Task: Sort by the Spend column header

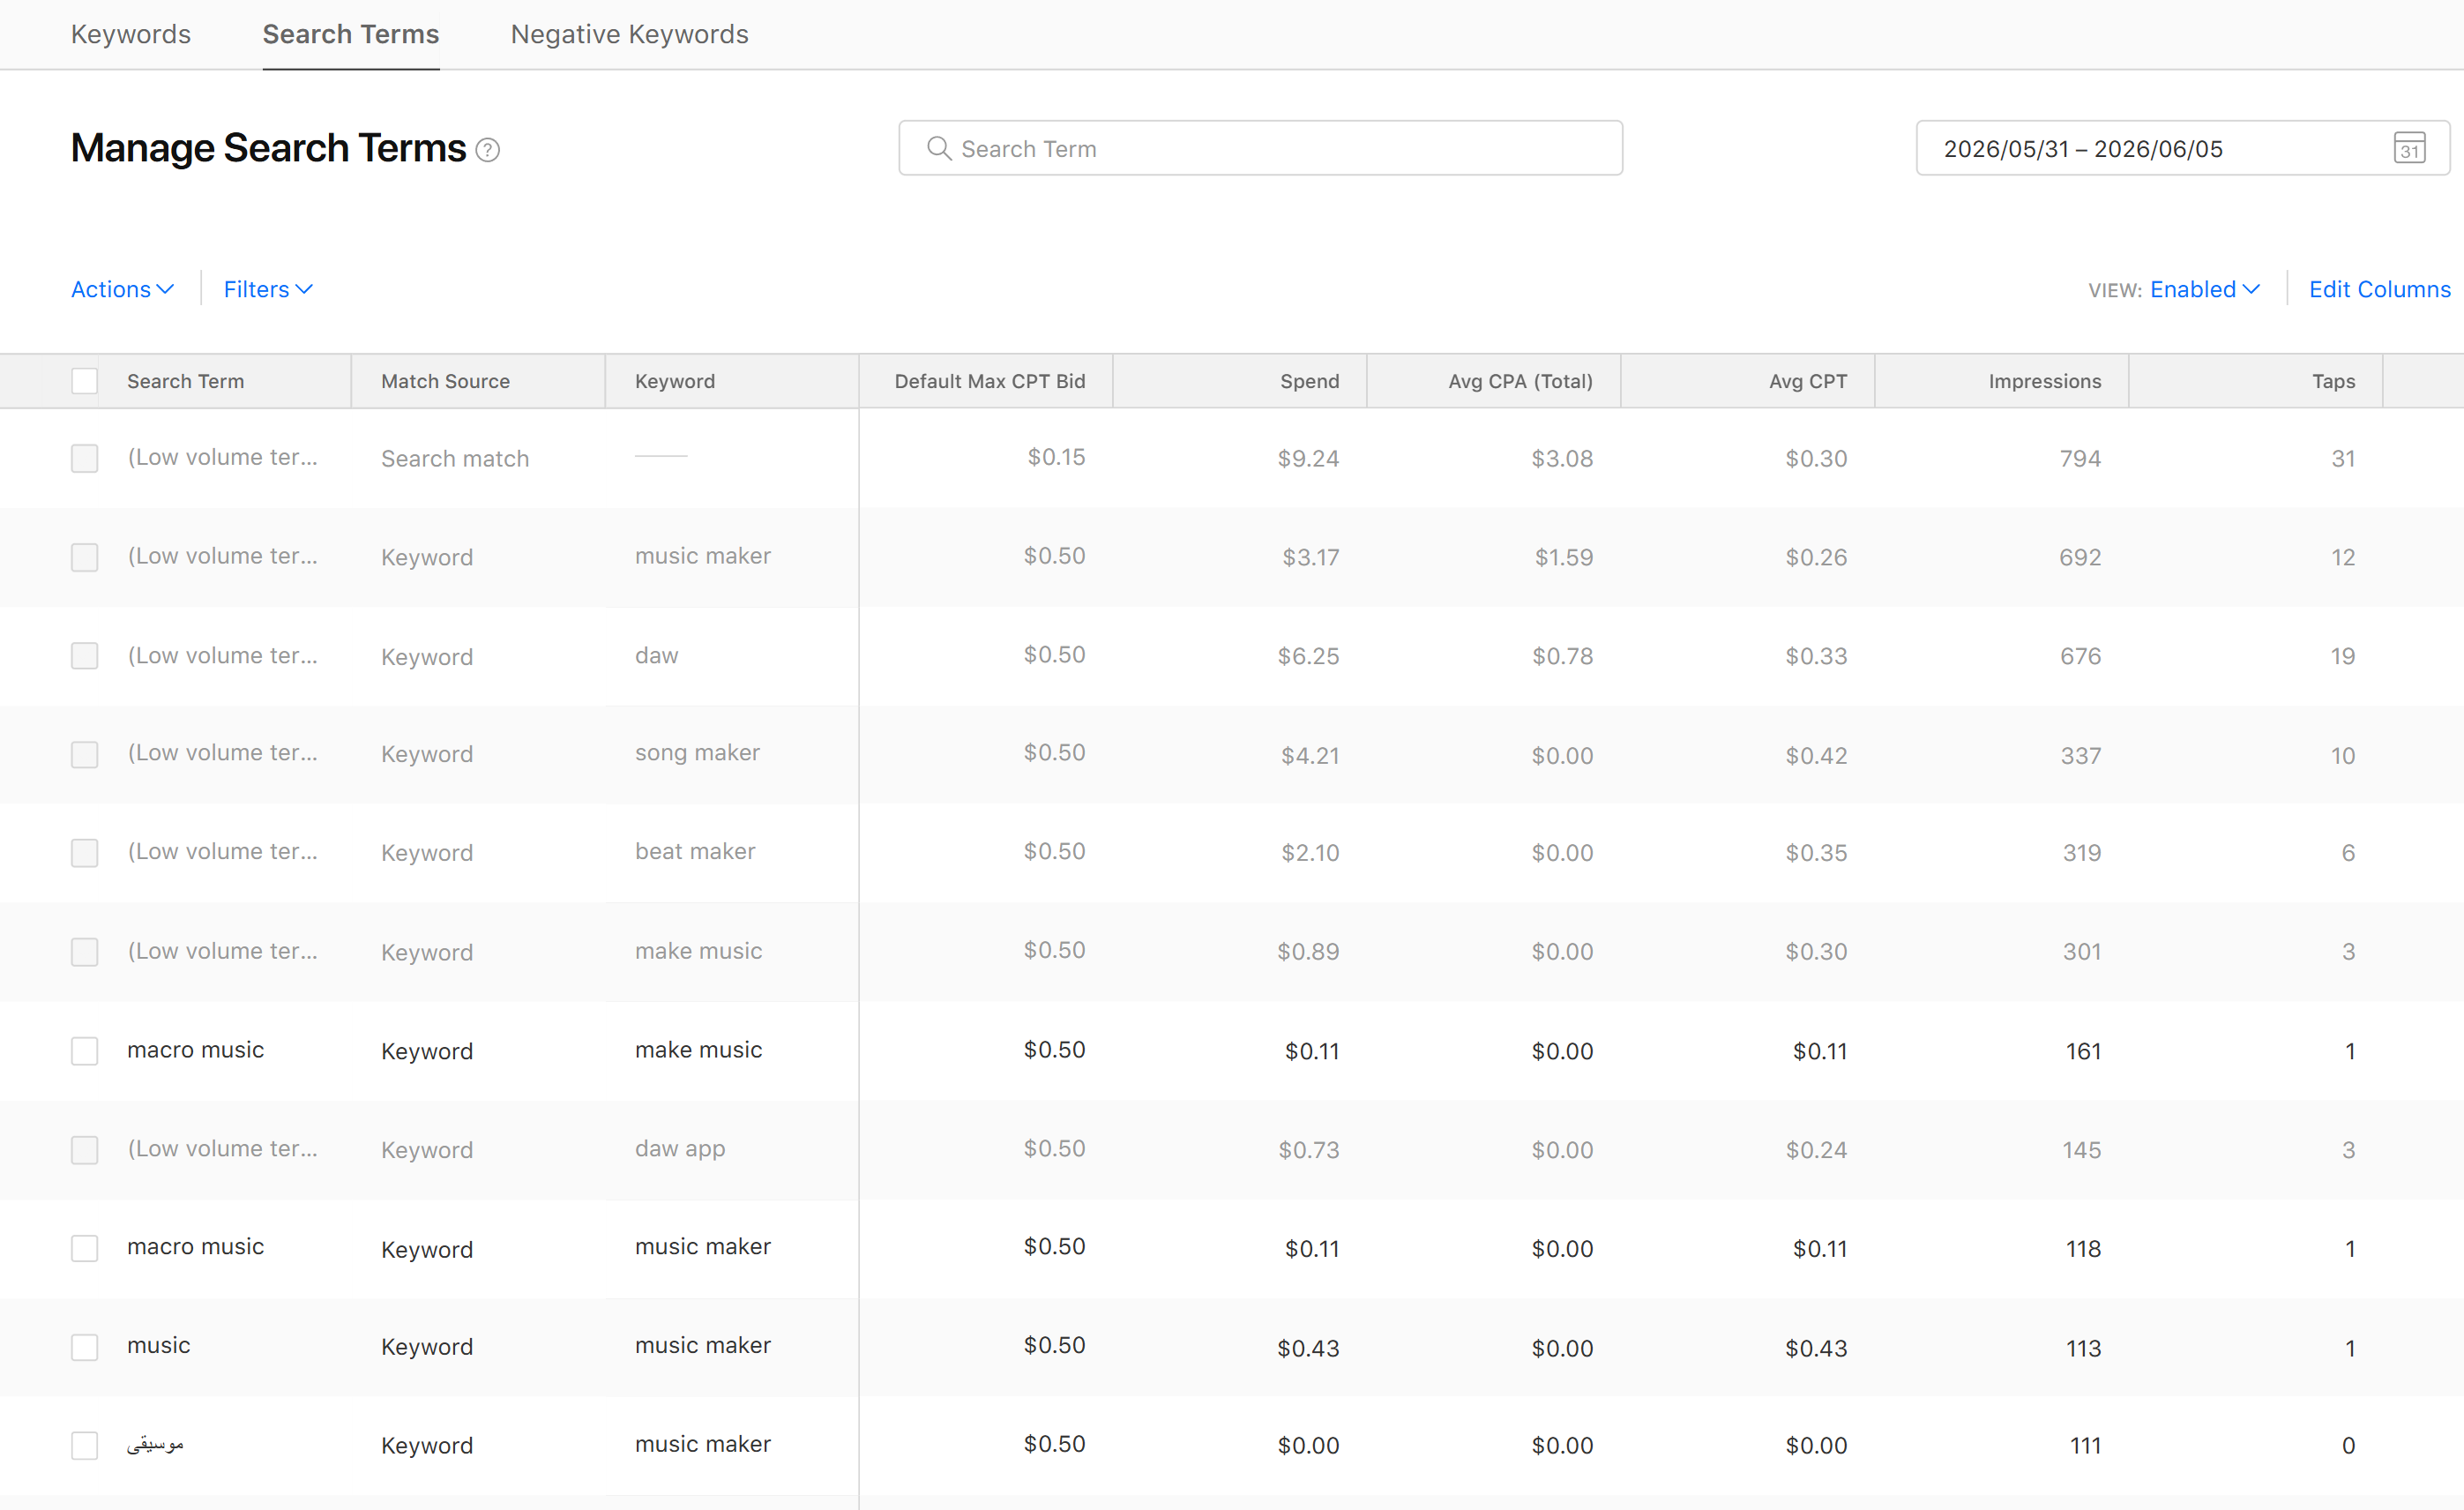Action: [1310, 381]
